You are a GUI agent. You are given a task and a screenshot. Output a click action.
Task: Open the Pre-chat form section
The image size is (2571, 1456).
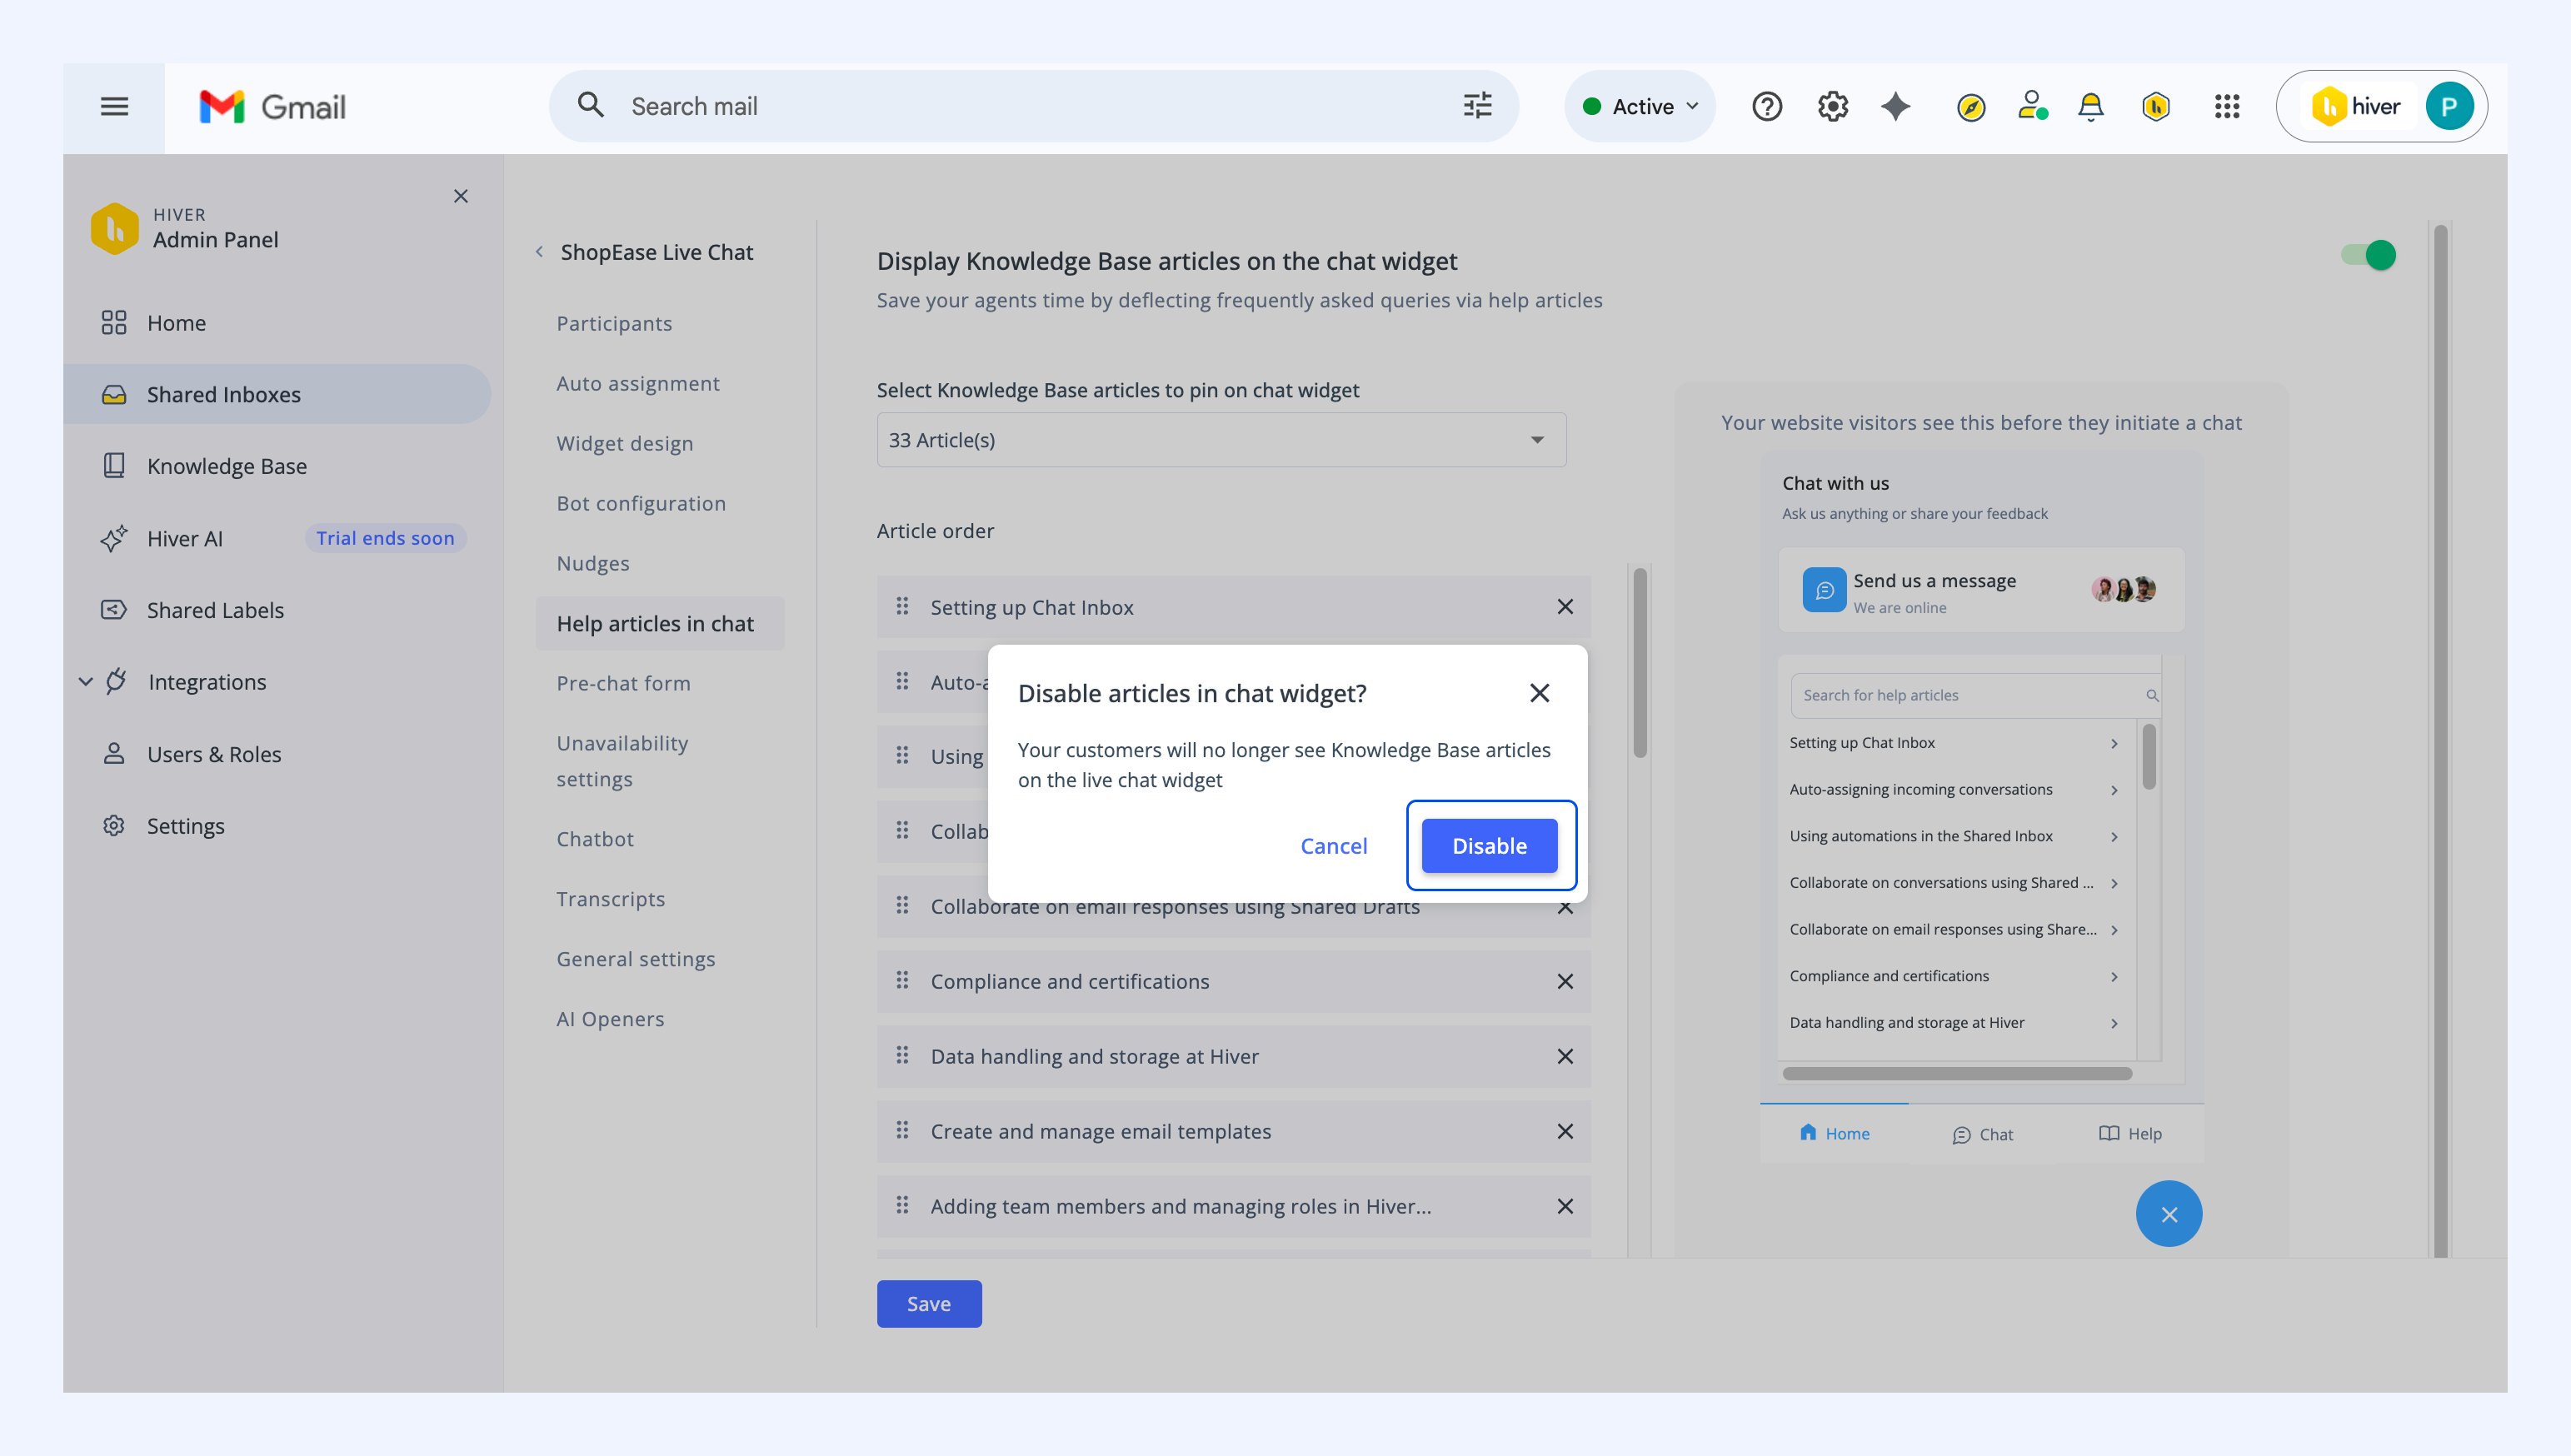[x=623, y=683]
